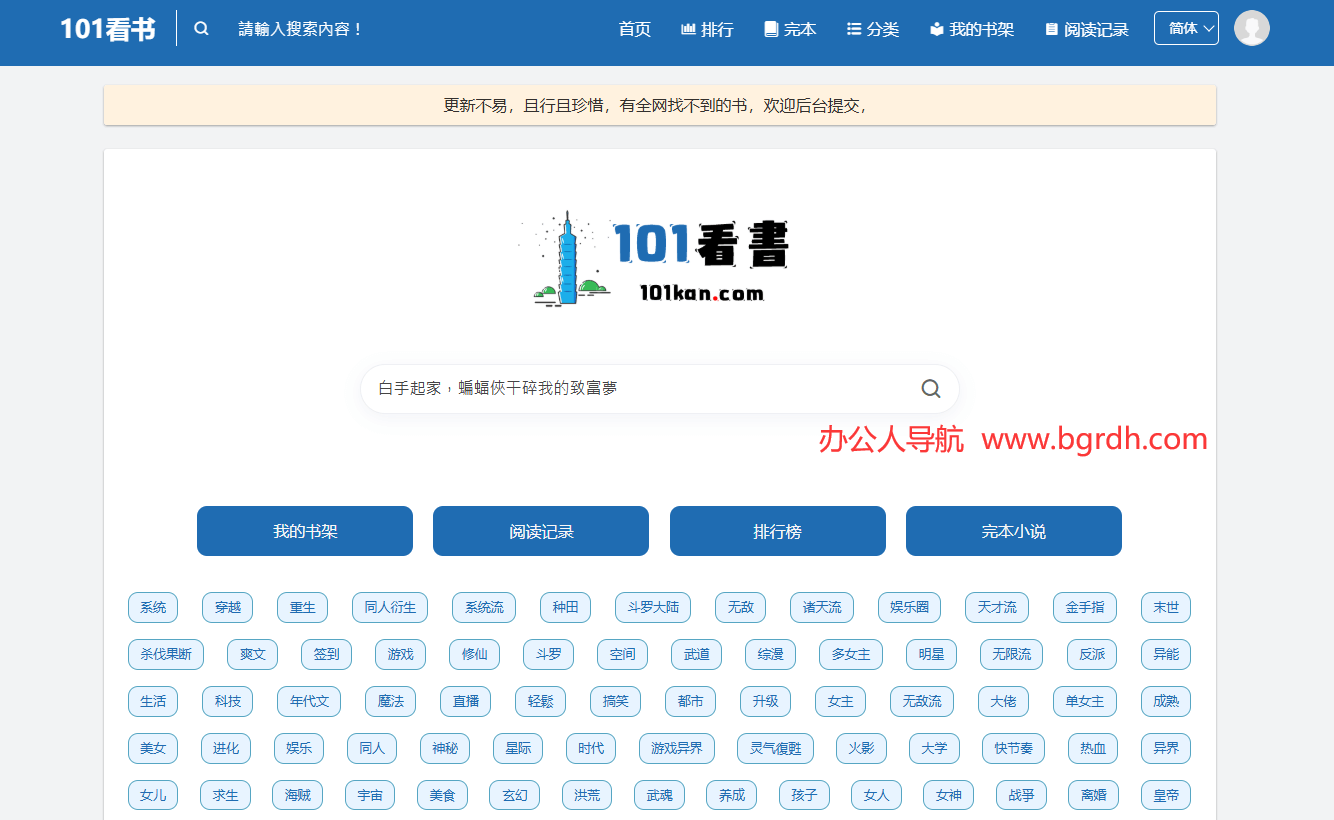Image resolution: width=1334 pixels, height=820 pixels.
Task: Open the user avatar icon
Action: (1251, 29)
